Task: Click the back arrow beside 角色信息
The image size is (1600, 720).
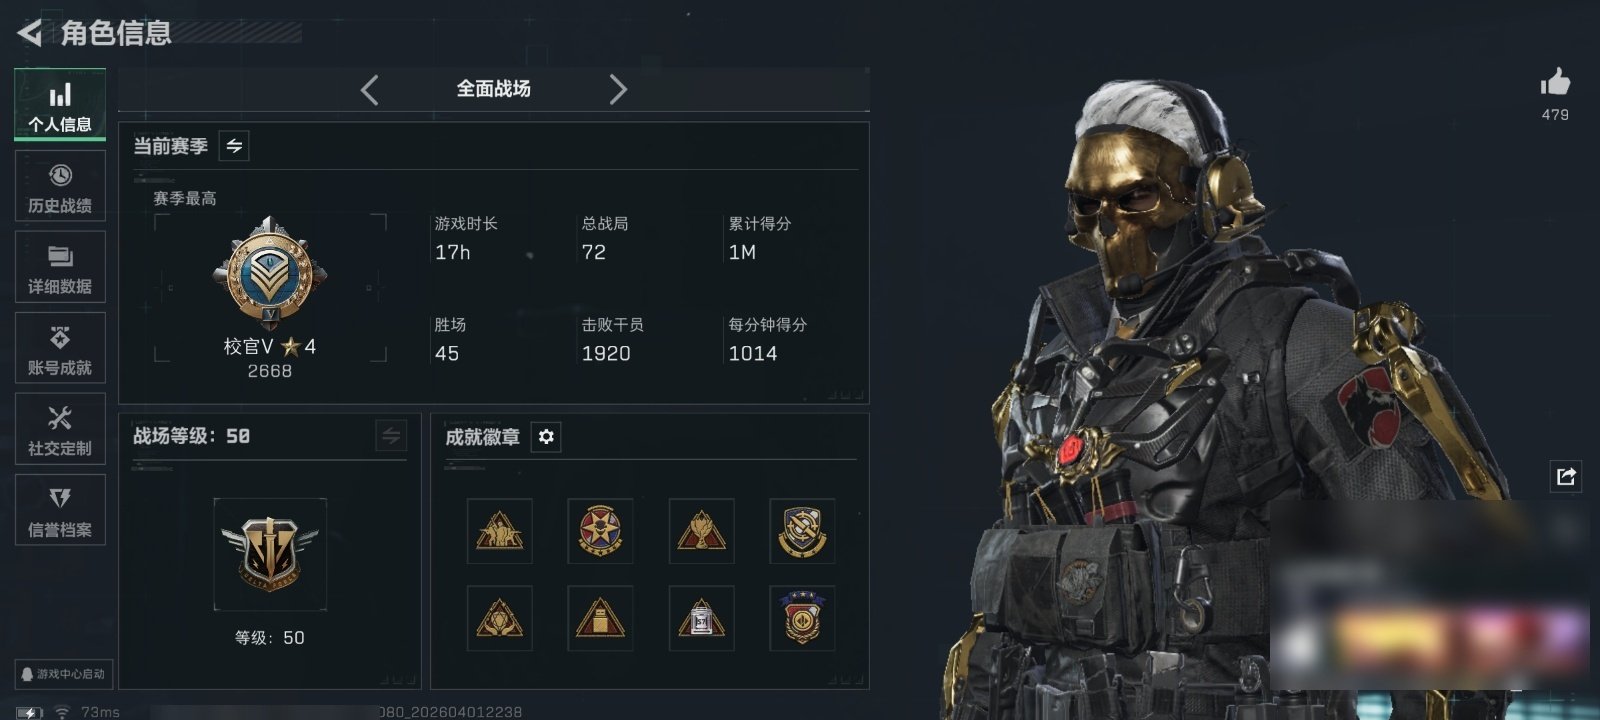Action: pos(30,33)
